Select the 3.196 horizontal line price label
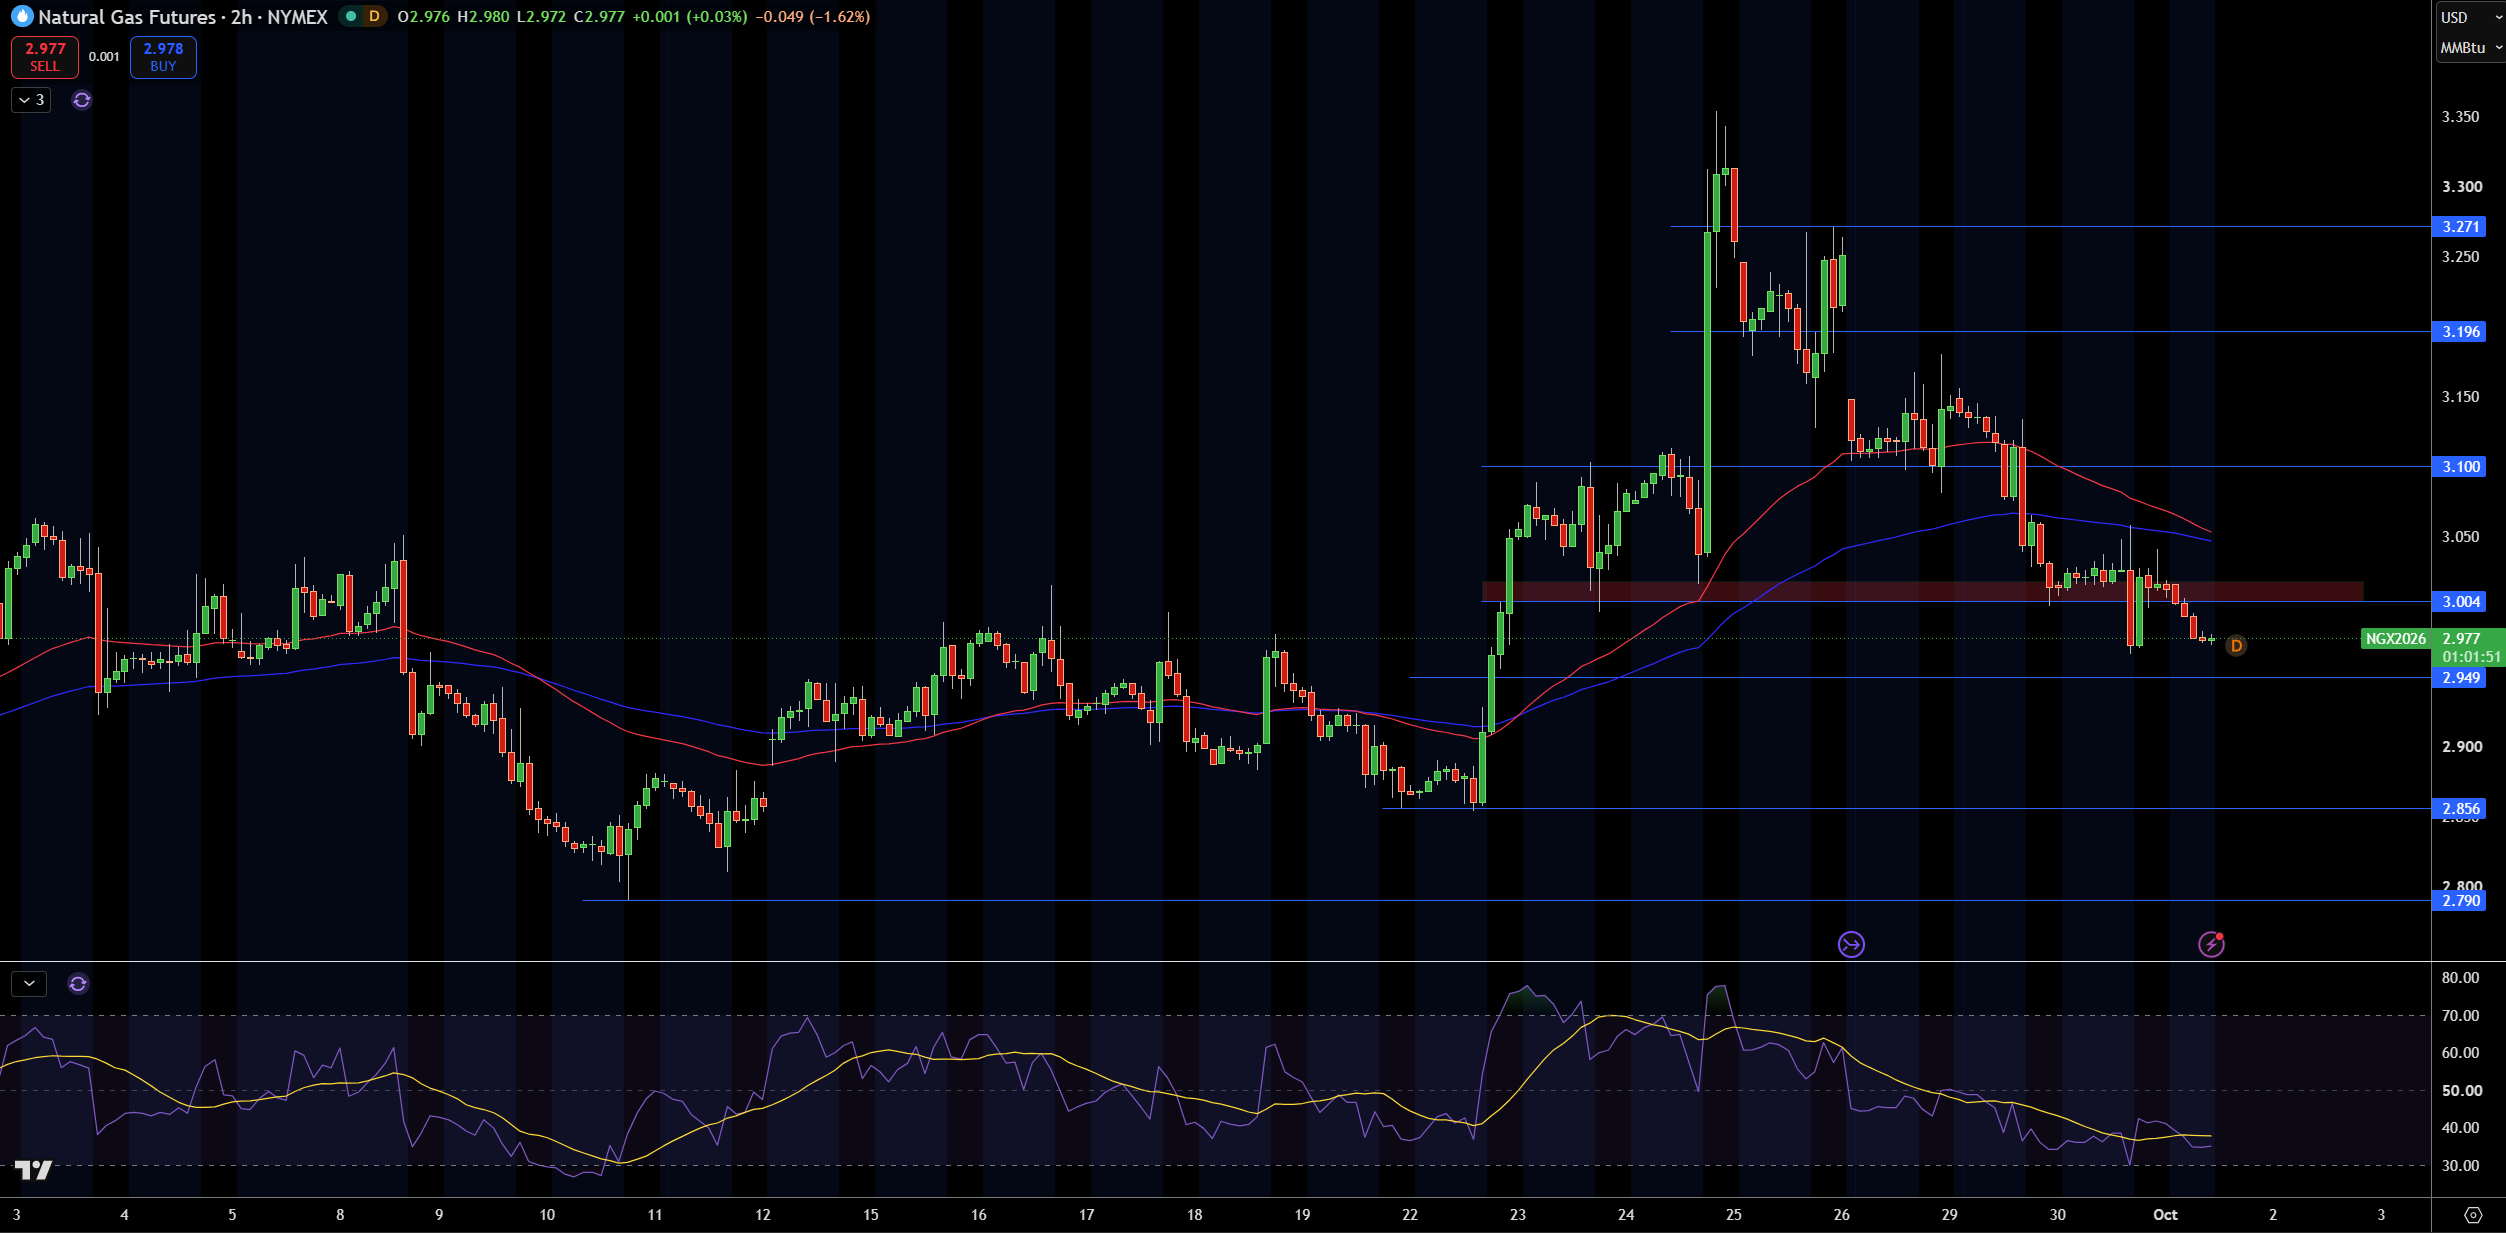 click(x=2458, y=332)
